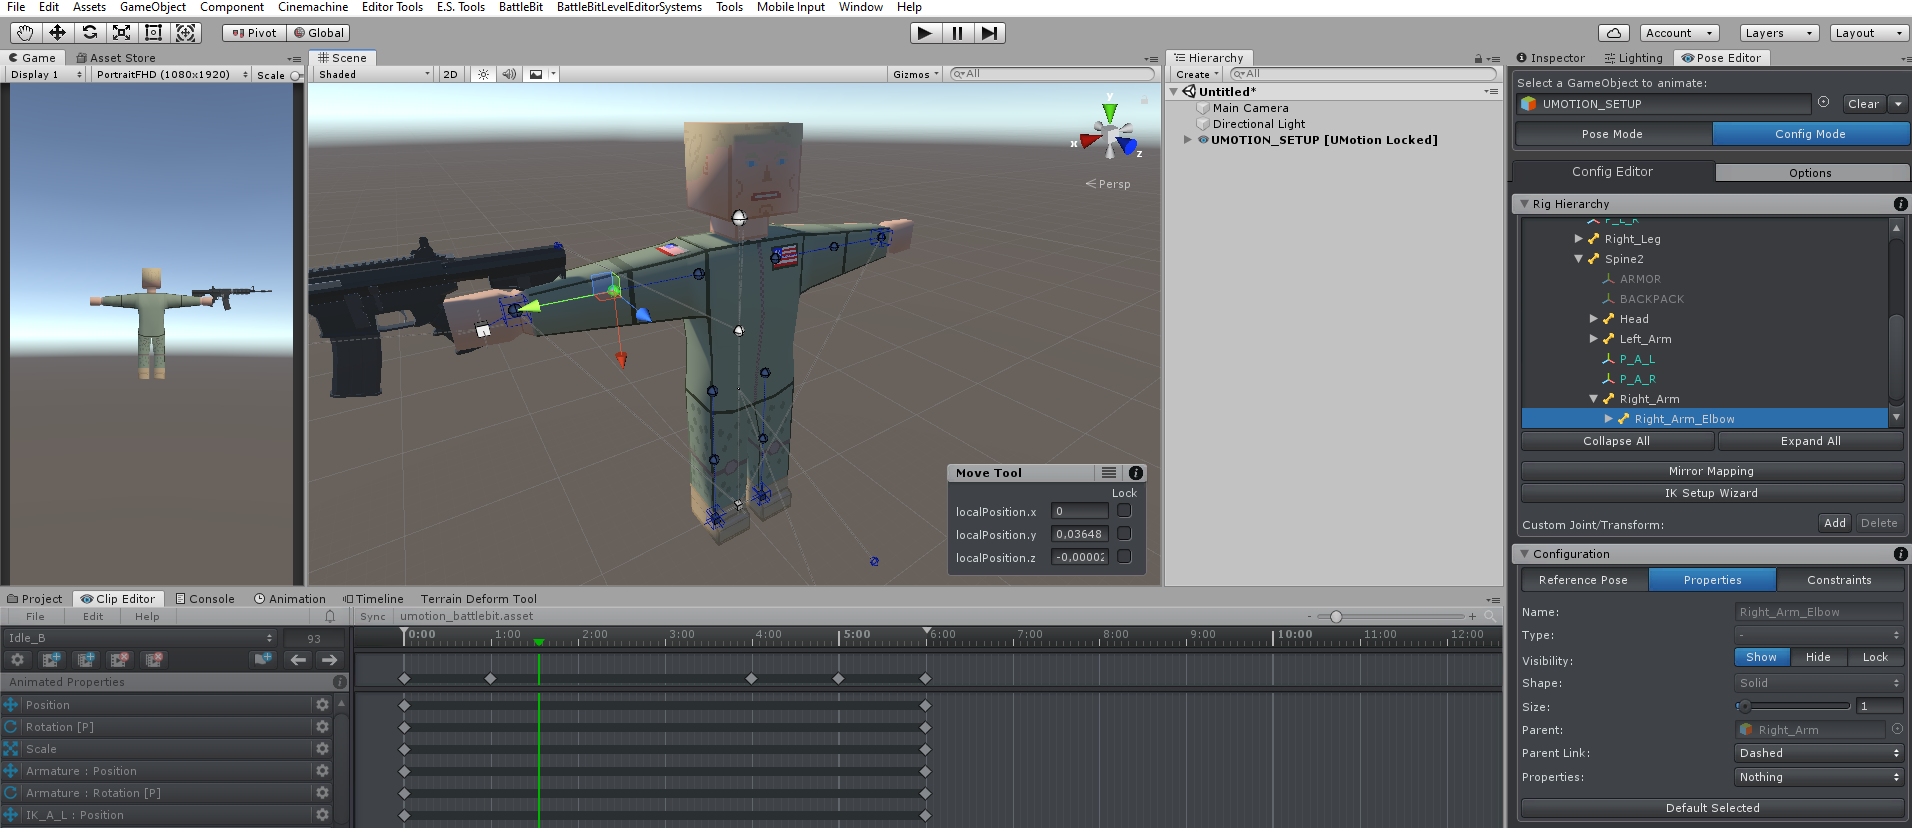Image resolution: width=1912 pixels, height=828 pixels.
Task: Expand the Right_Leg bone in Rig Hierarchy
Action: click(x=1579, y=239)
